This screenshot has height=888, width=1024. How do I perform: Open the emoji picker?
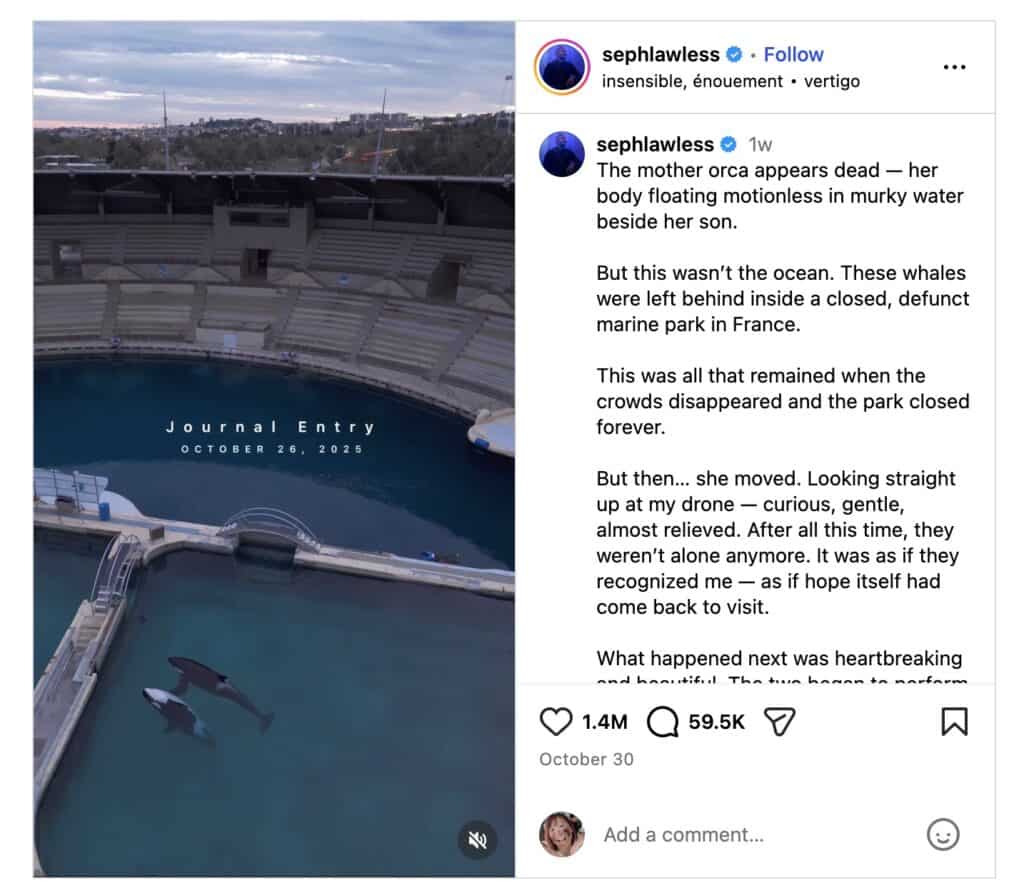pos(942,834)
